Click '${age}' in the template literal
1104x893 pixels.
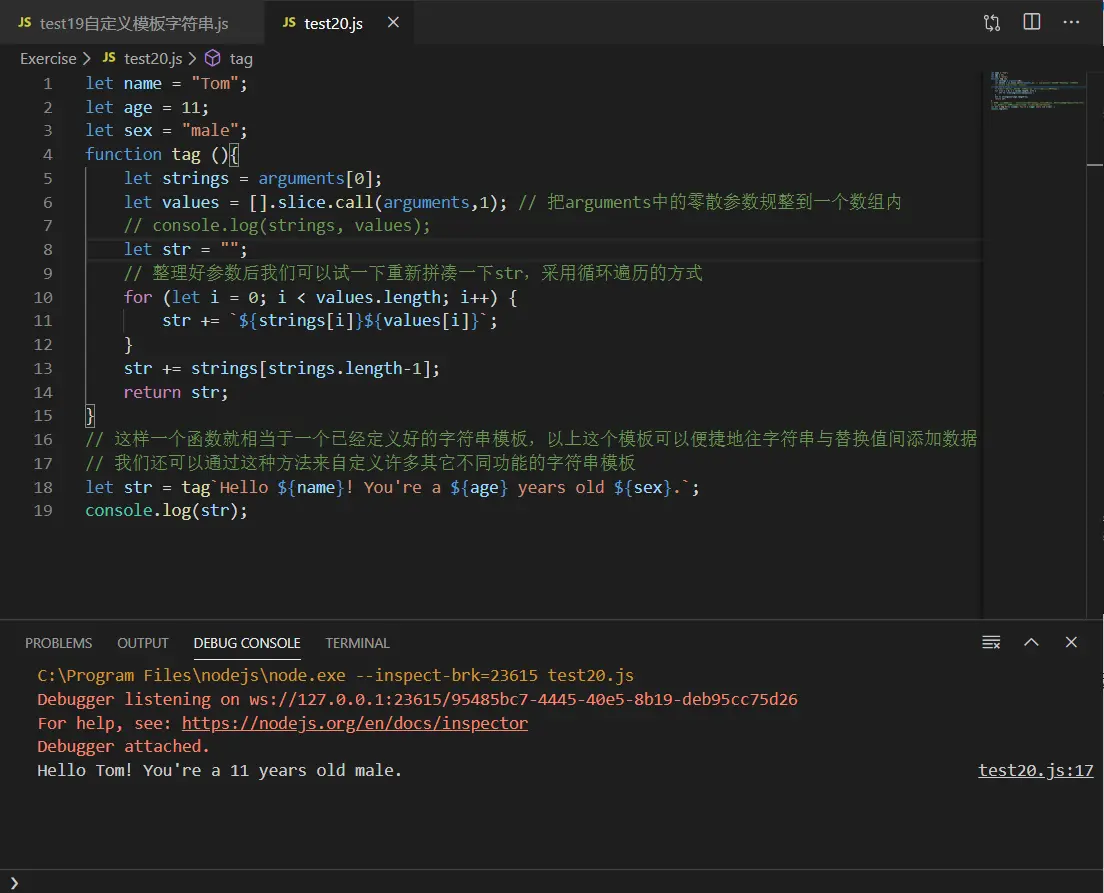pyautogui.click(x=479, y=487)
